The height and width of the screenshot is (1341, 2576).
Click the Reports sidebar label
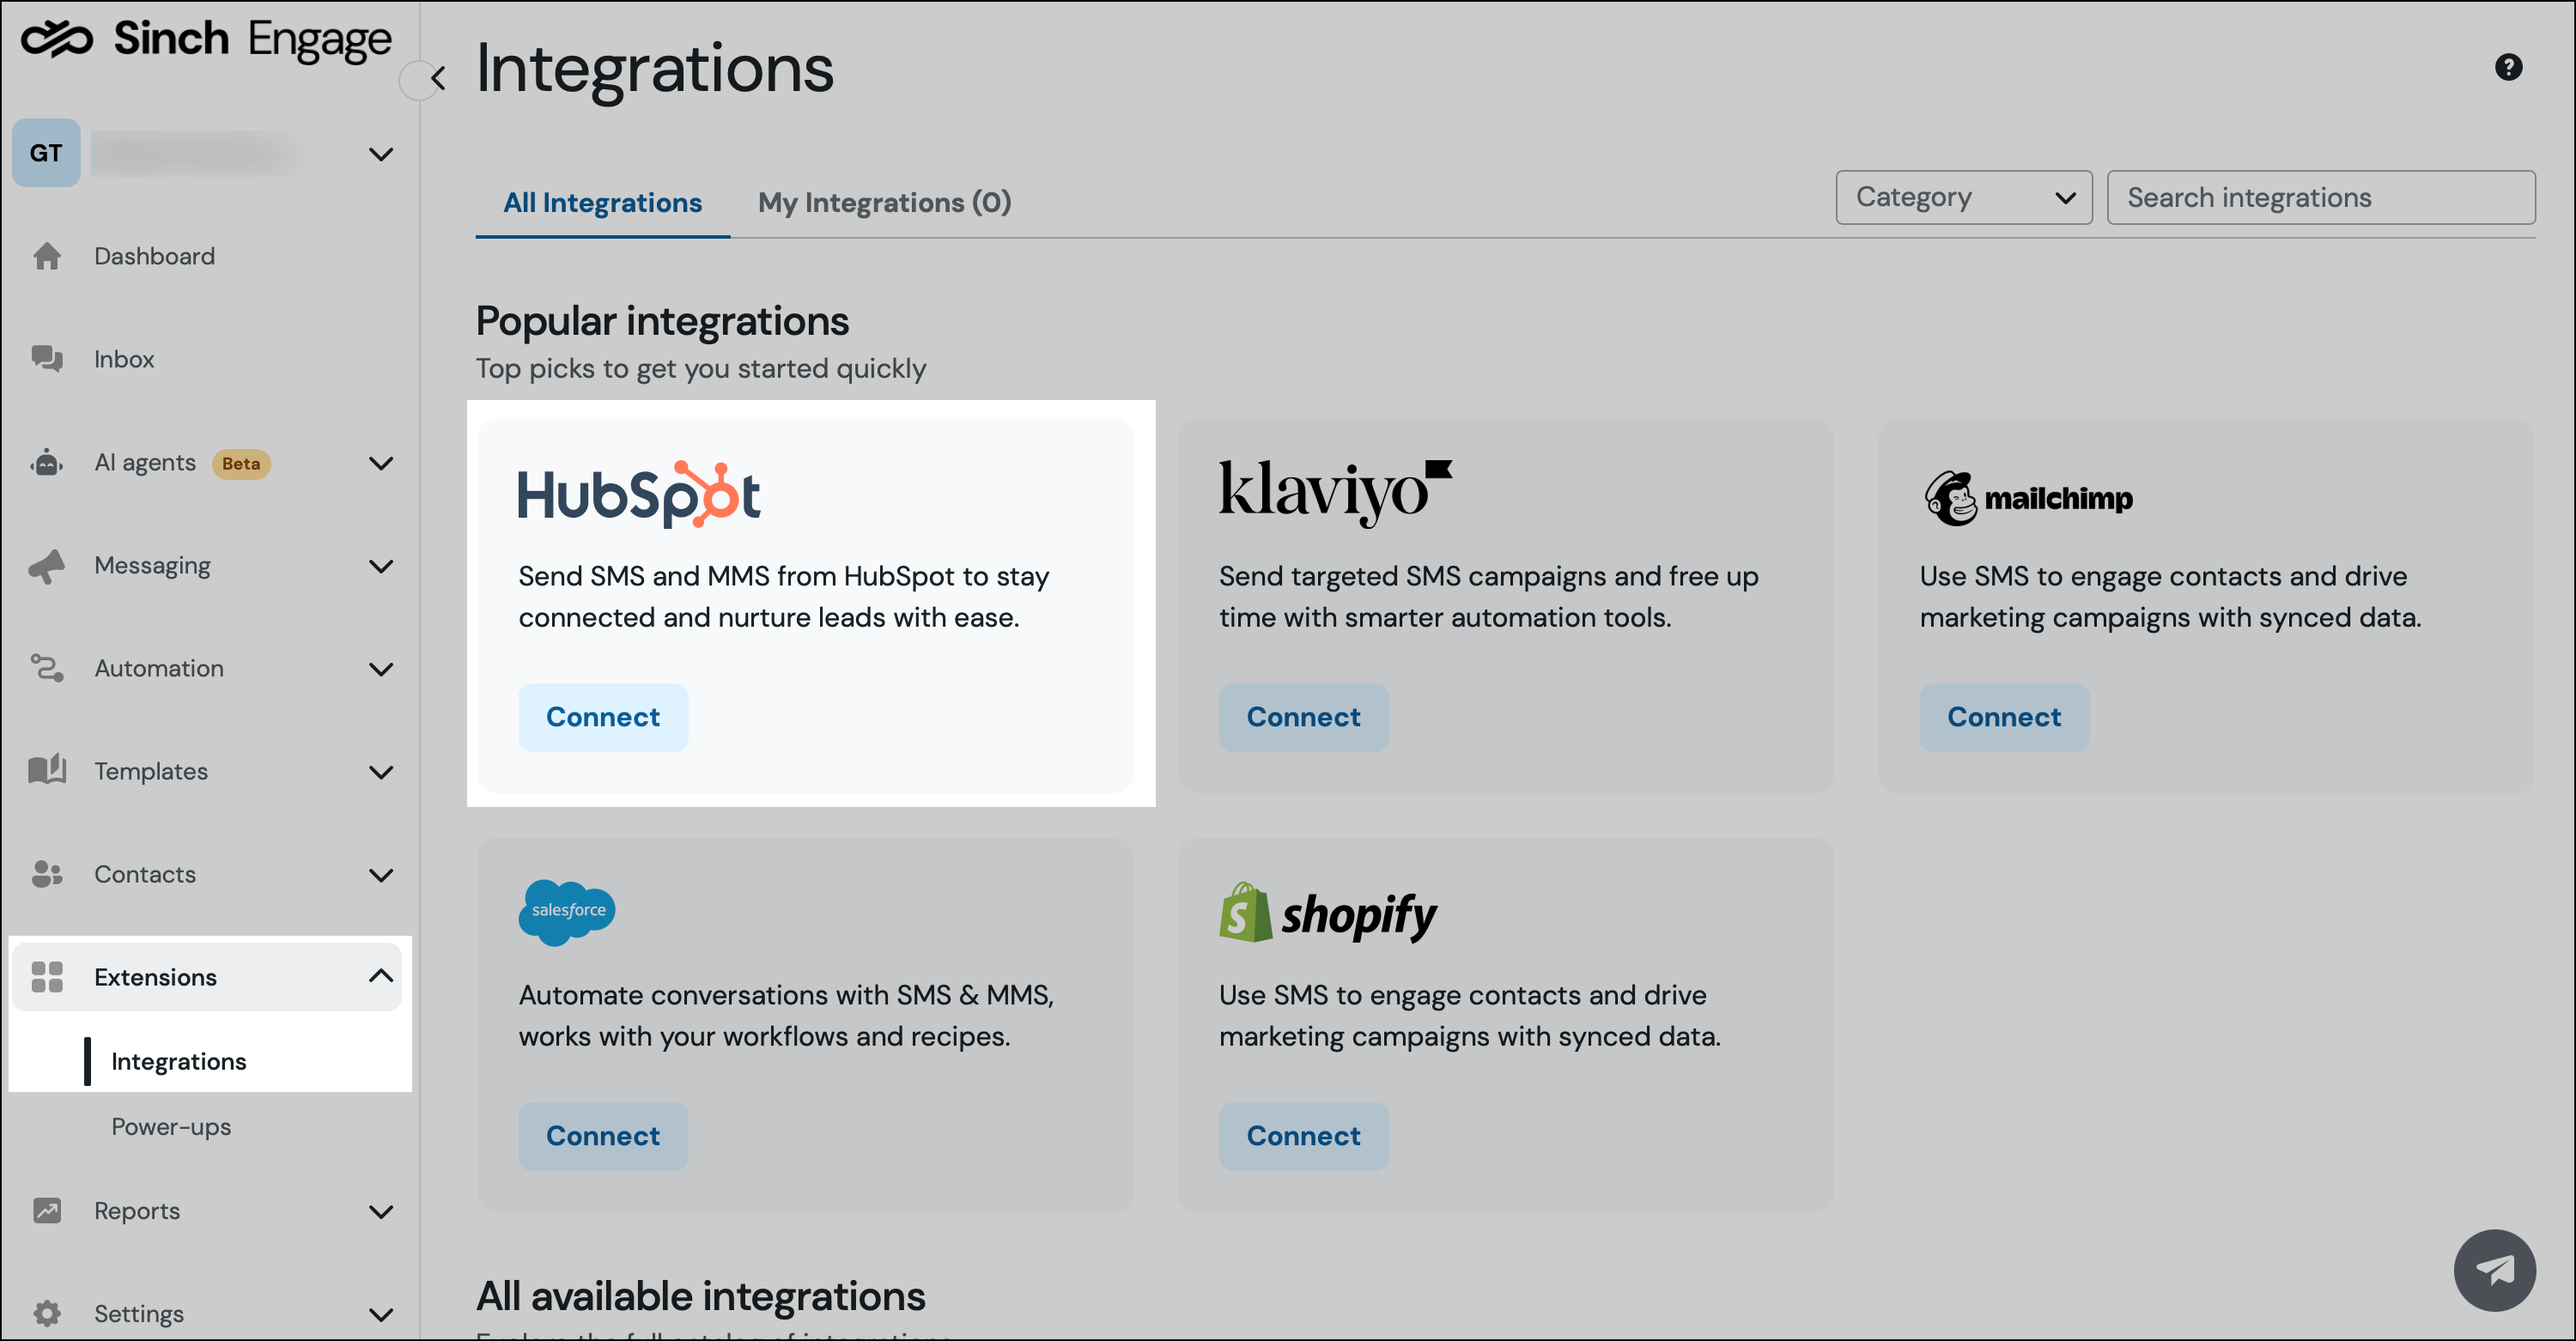coord(137,1211)
